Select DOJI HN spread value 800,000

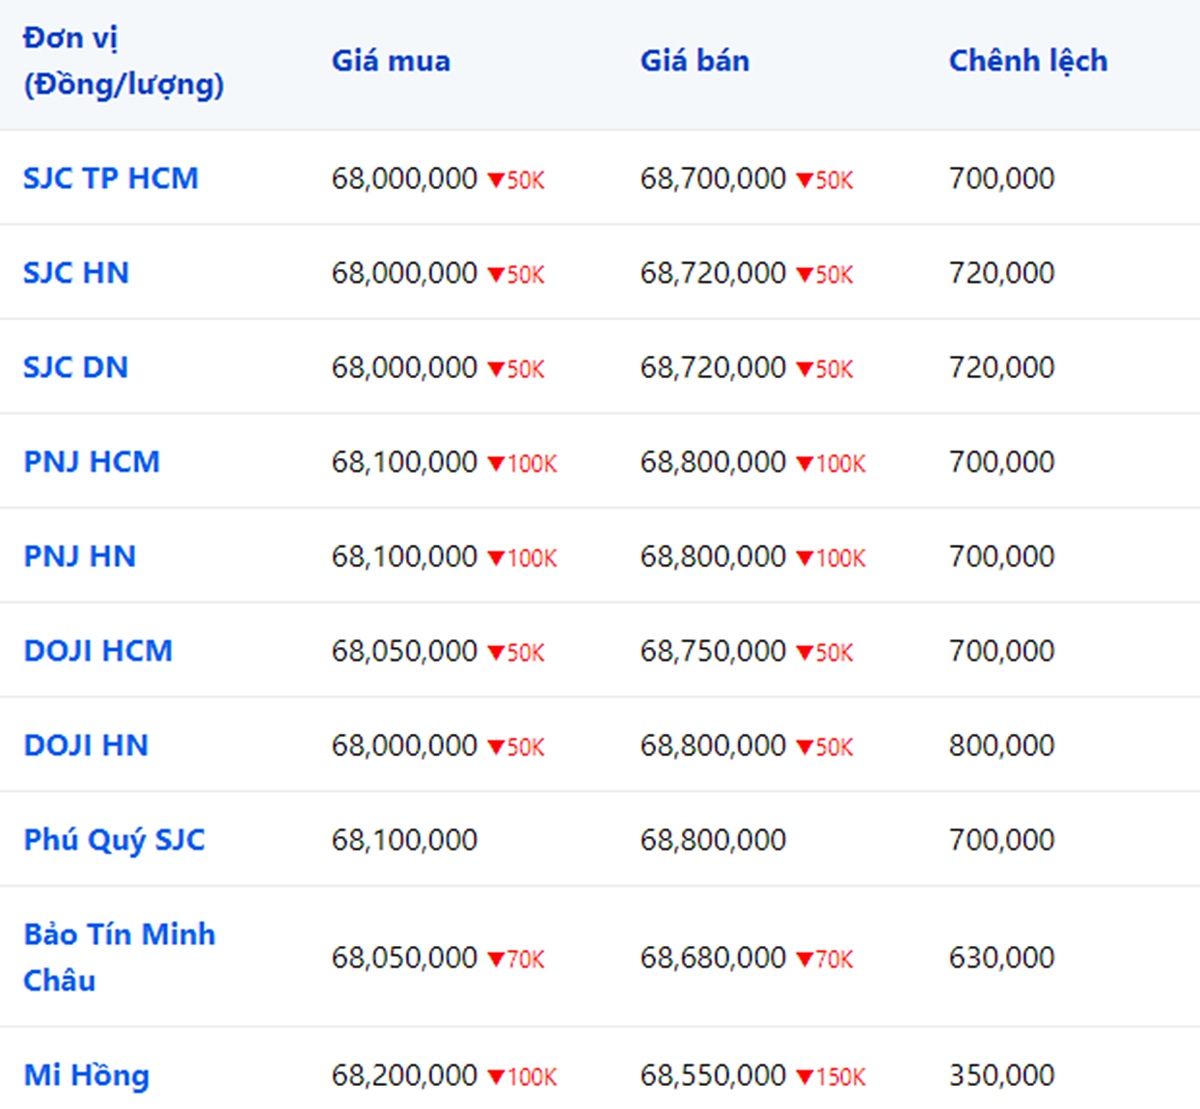tap(1002, 746)
